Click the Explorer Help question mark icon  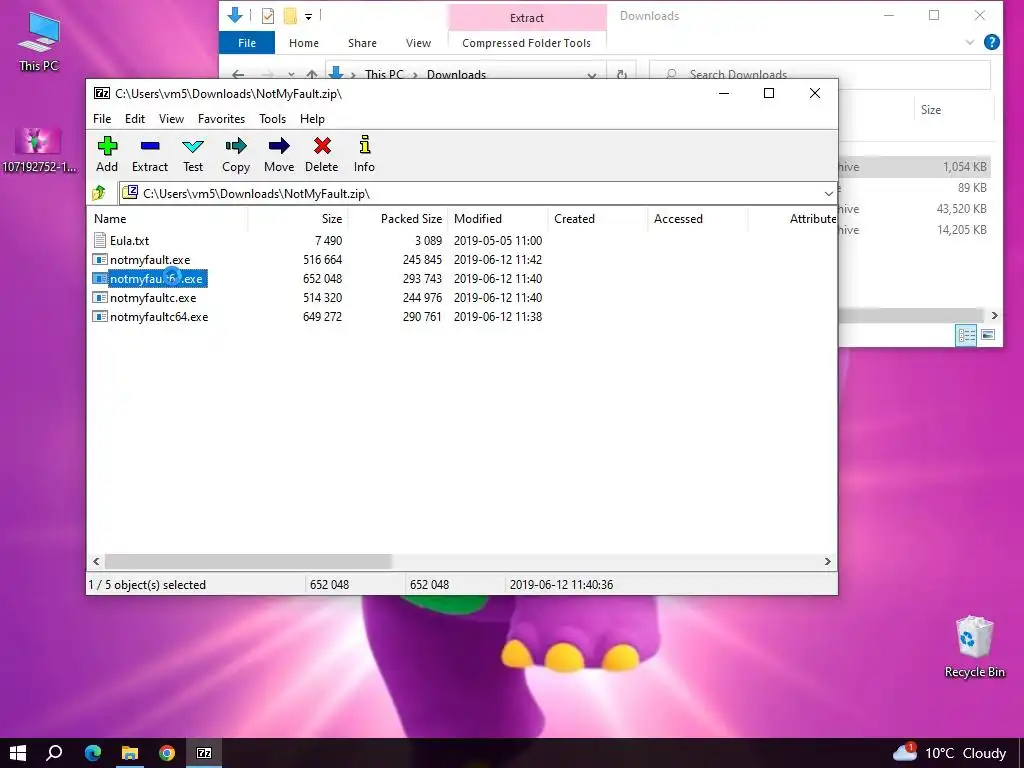[x=991, y=42]
